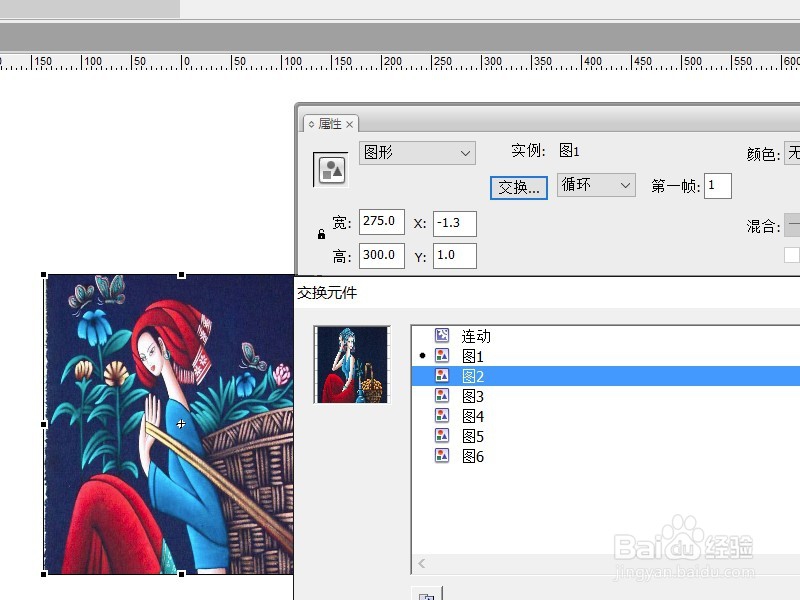The width and height of the screenshot is (800, 600).
Task: Open the 图形 symbol type dropdown
Action: (417, 153)
